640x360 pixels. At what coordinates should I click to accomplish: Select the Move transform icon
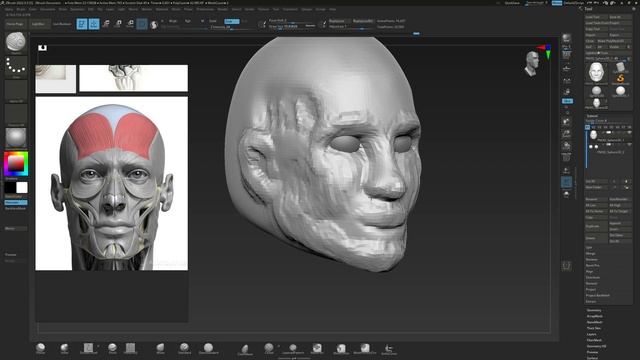pos(106,24)
